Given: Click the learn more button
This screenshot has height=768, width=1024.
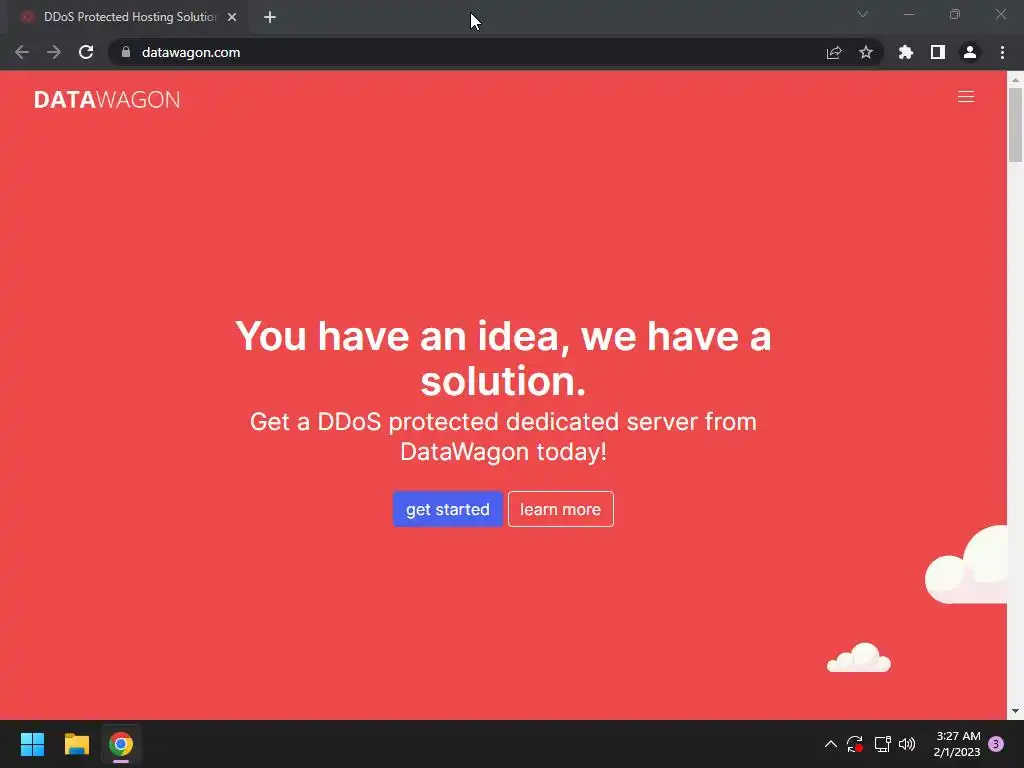Looking at the screenshot, I should [x=560, y=509].
